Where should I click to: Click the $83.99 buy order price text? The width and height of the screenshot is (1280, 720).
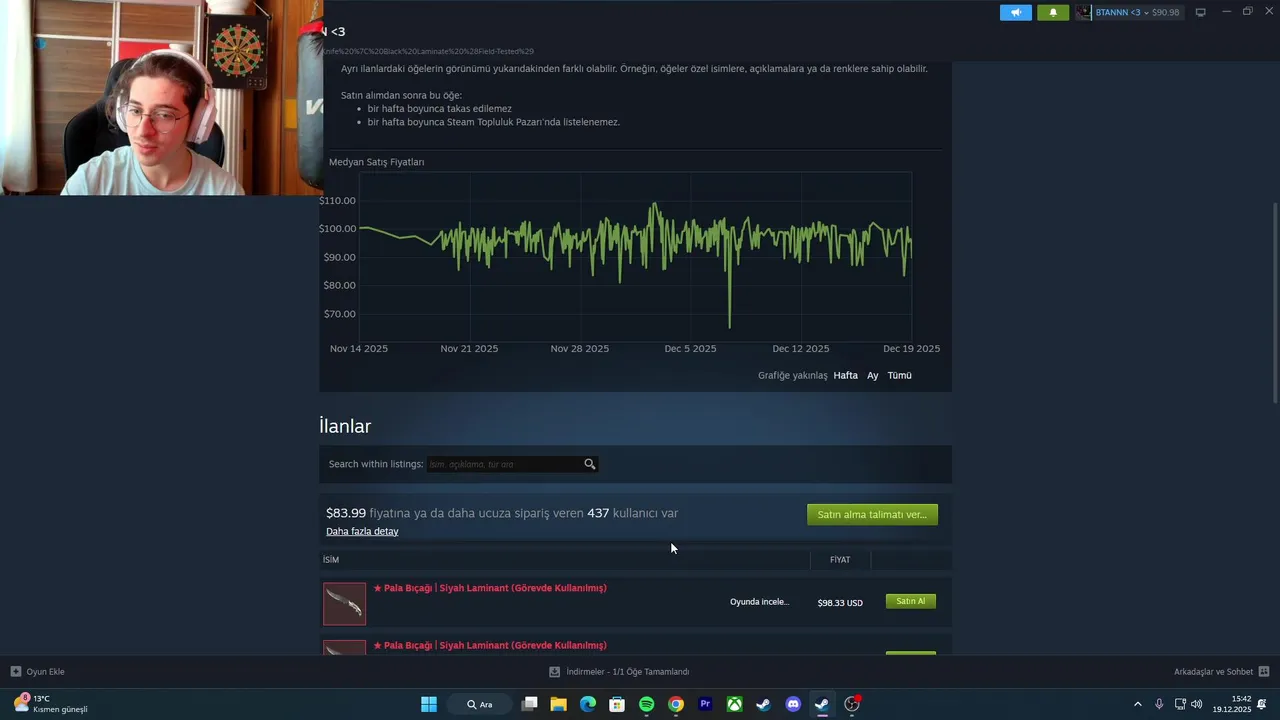(x=346, y=513)
